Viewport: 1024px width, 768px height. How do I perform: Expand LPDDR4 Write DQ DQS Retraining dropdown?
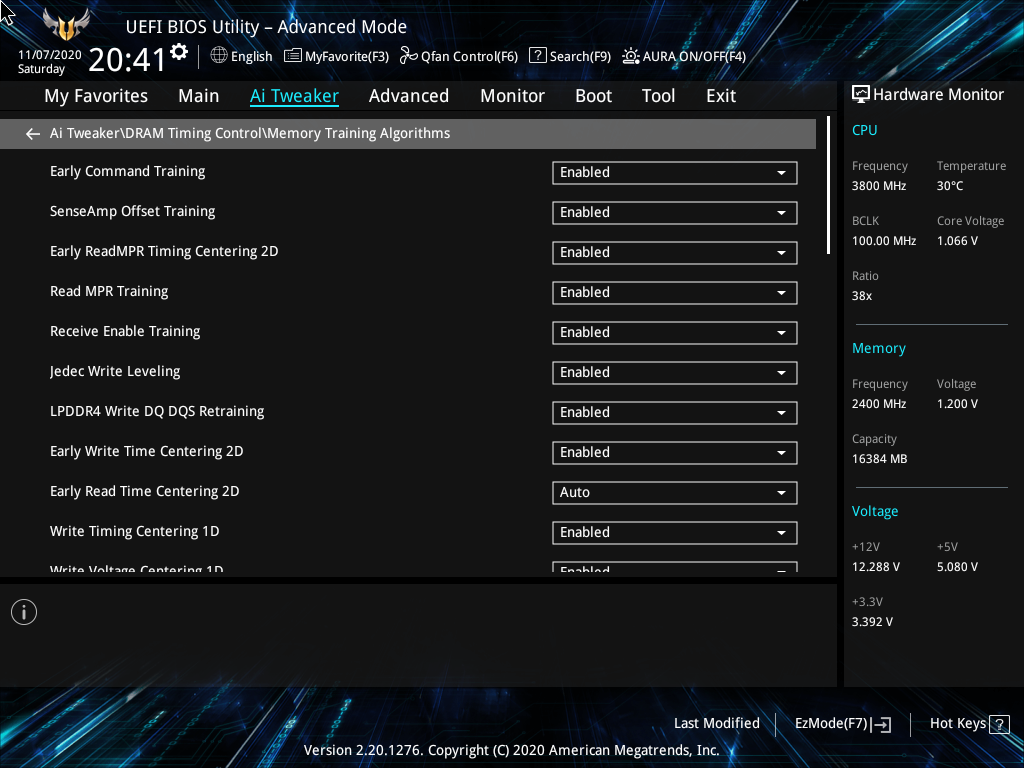[675, 412]
